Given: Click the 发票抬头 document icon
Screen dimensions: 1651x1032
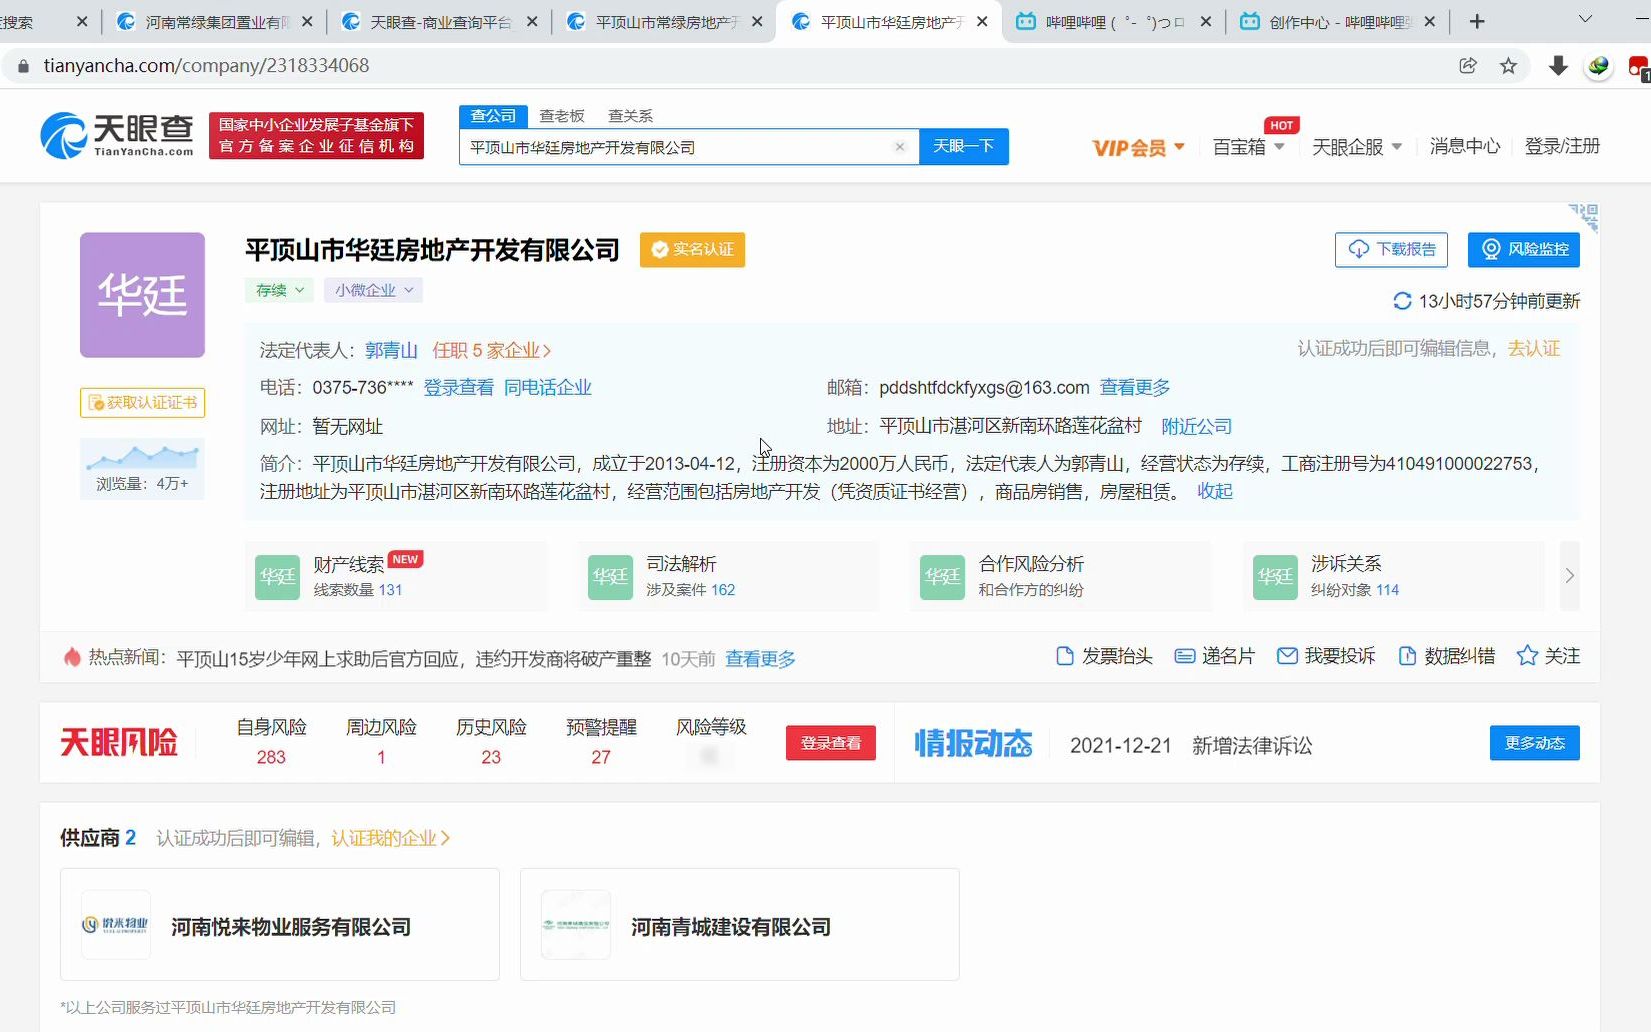Looking at the screenshot, I should click(1065, 656).
